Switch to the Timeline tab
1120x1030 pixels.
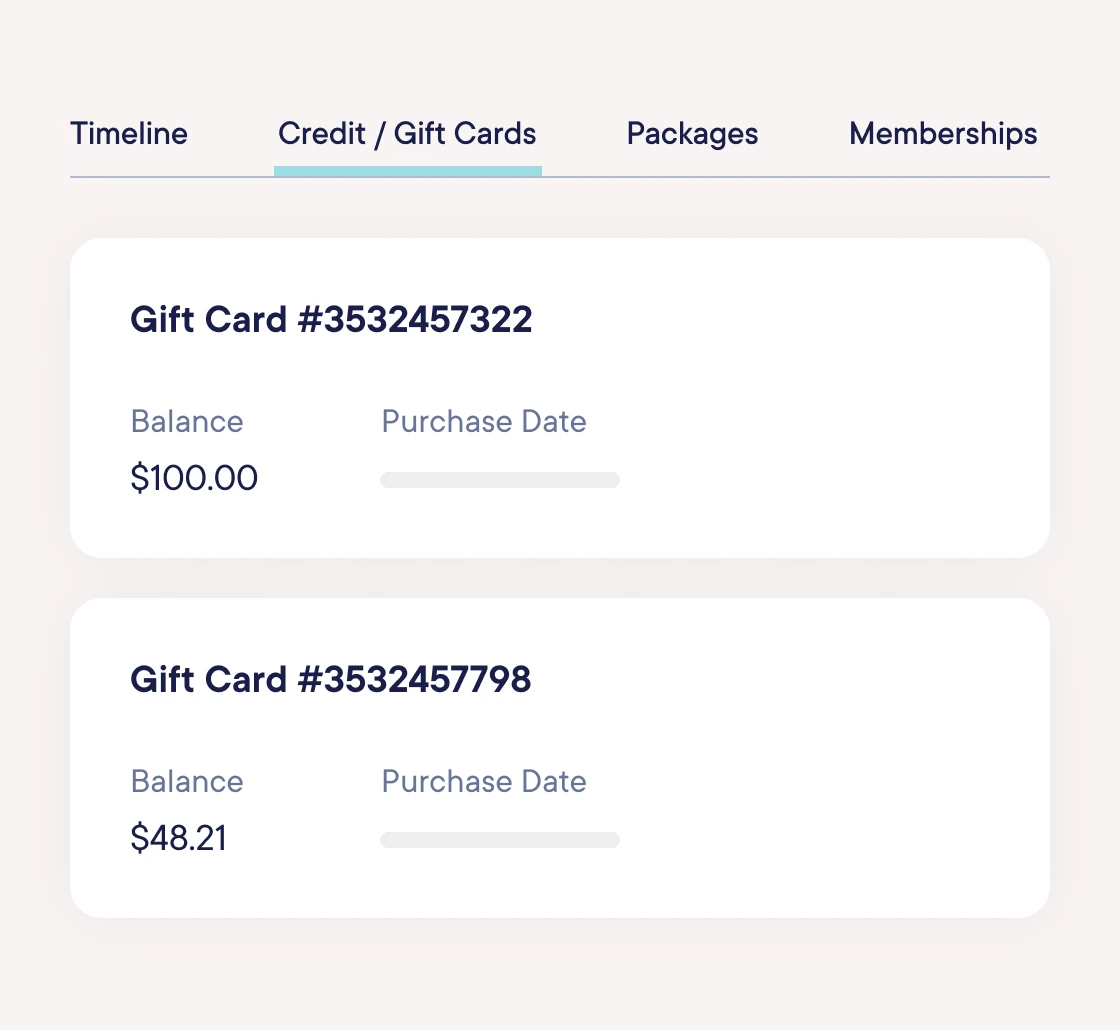tap(129, 134)
